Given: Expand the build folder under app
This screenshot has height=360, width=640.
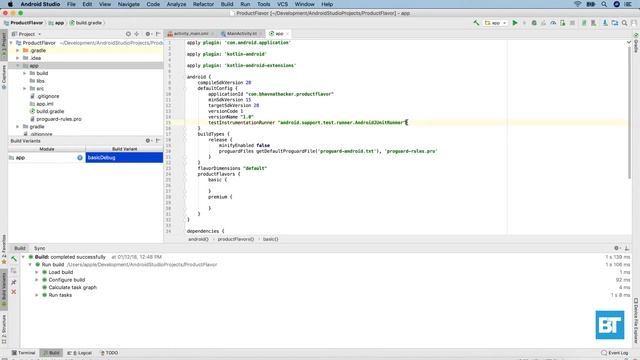Looking at the screenshot, I should click(24, 73).
